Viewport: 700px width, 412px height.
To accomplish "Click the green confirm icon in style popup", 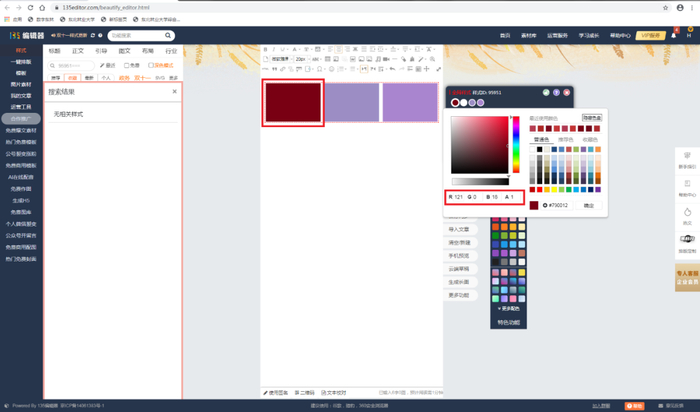I will point(546,92).
